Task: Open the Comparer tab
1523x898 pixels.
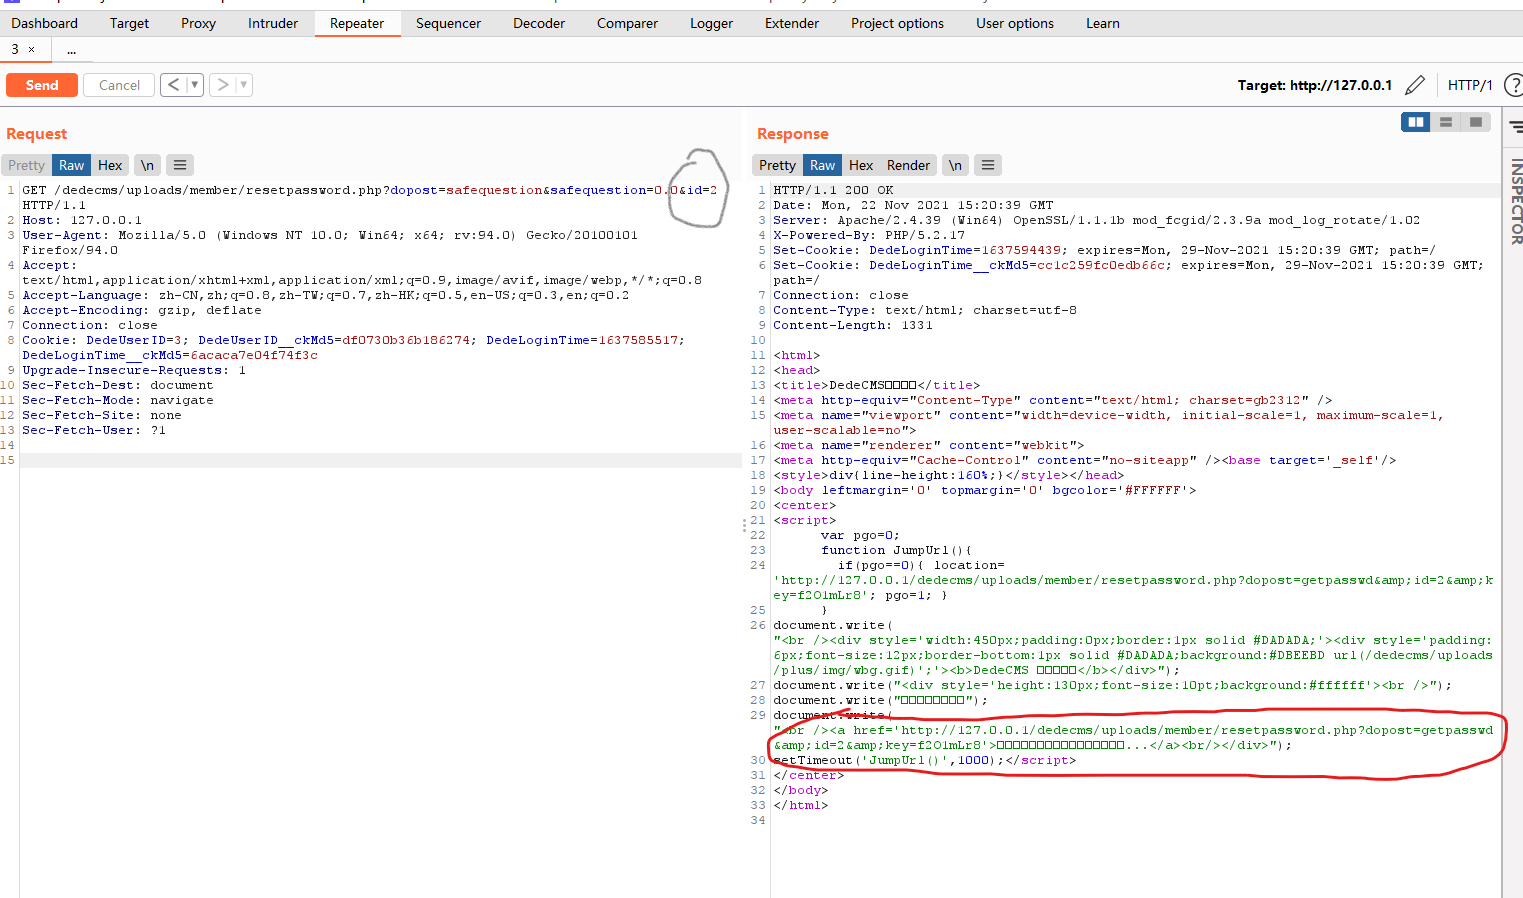Action: coord(627,23)
